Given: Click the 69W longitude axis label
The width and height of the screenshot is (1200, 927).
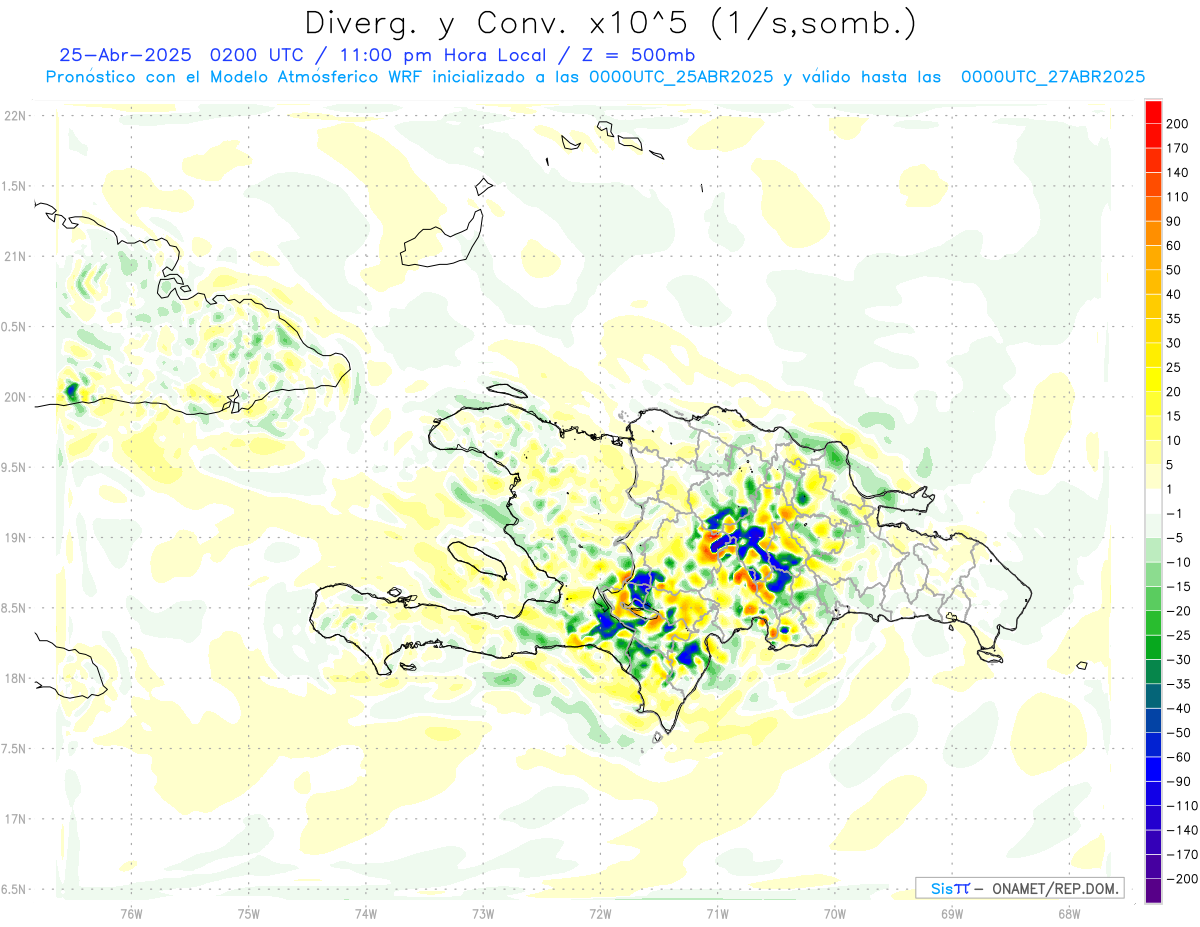Looking at the screenshot, I should coord(951,913).
